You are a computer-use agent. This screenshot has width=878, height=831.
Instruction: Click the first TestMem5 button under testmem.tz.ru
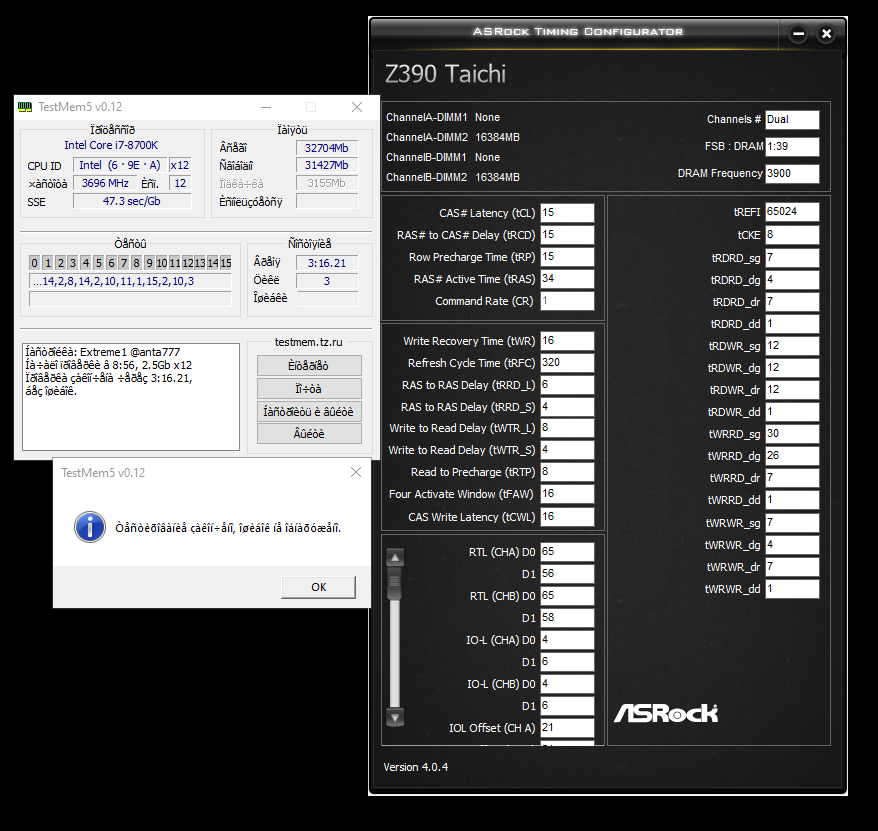click(309, 366)
